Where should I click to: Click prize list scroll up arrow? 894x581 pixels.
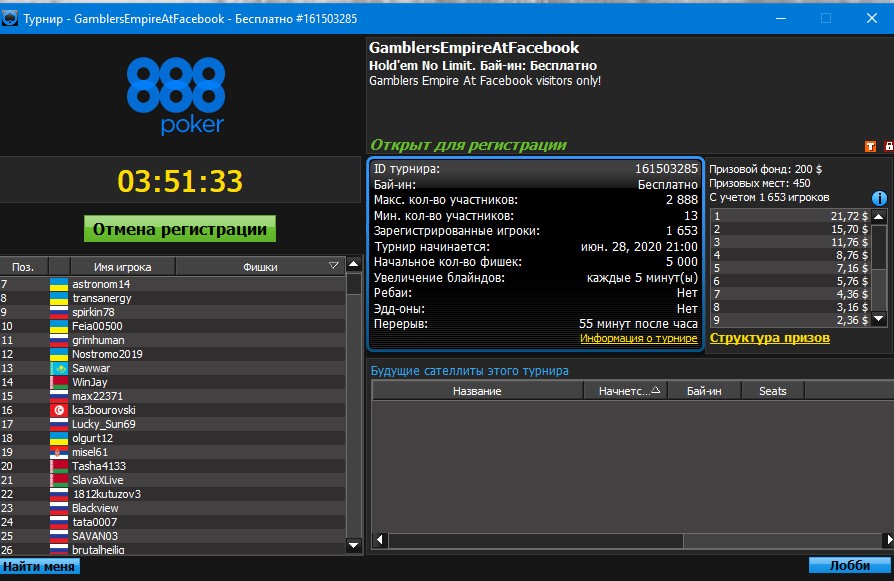[x=879, y=216]
